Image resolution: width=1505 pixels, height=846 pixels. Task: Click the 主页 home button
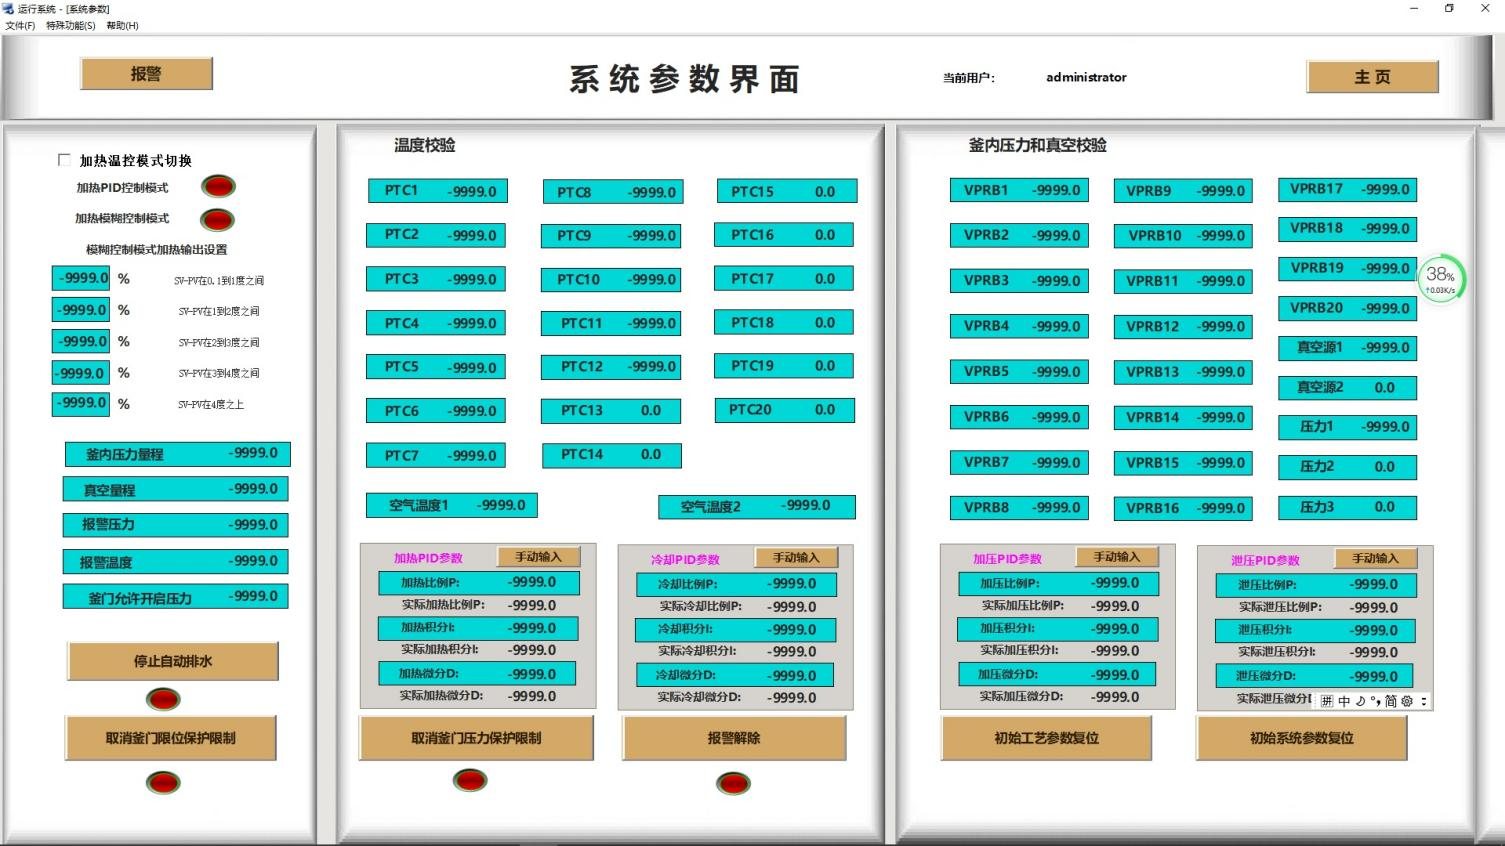click(1371, 76)
